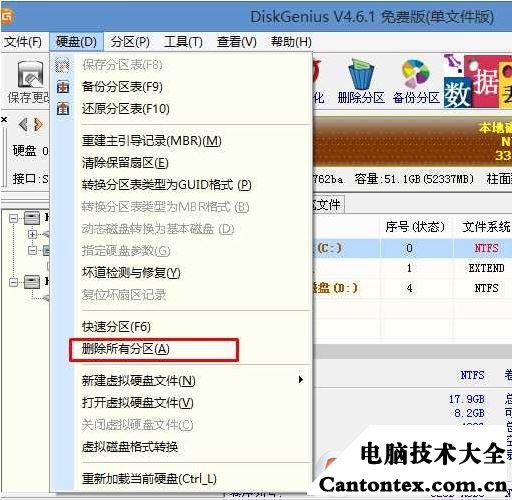Screen dimensions: 512x500
Task: Click the capacity 51.1GB(52337MB) text
Action: click(414, 179)
